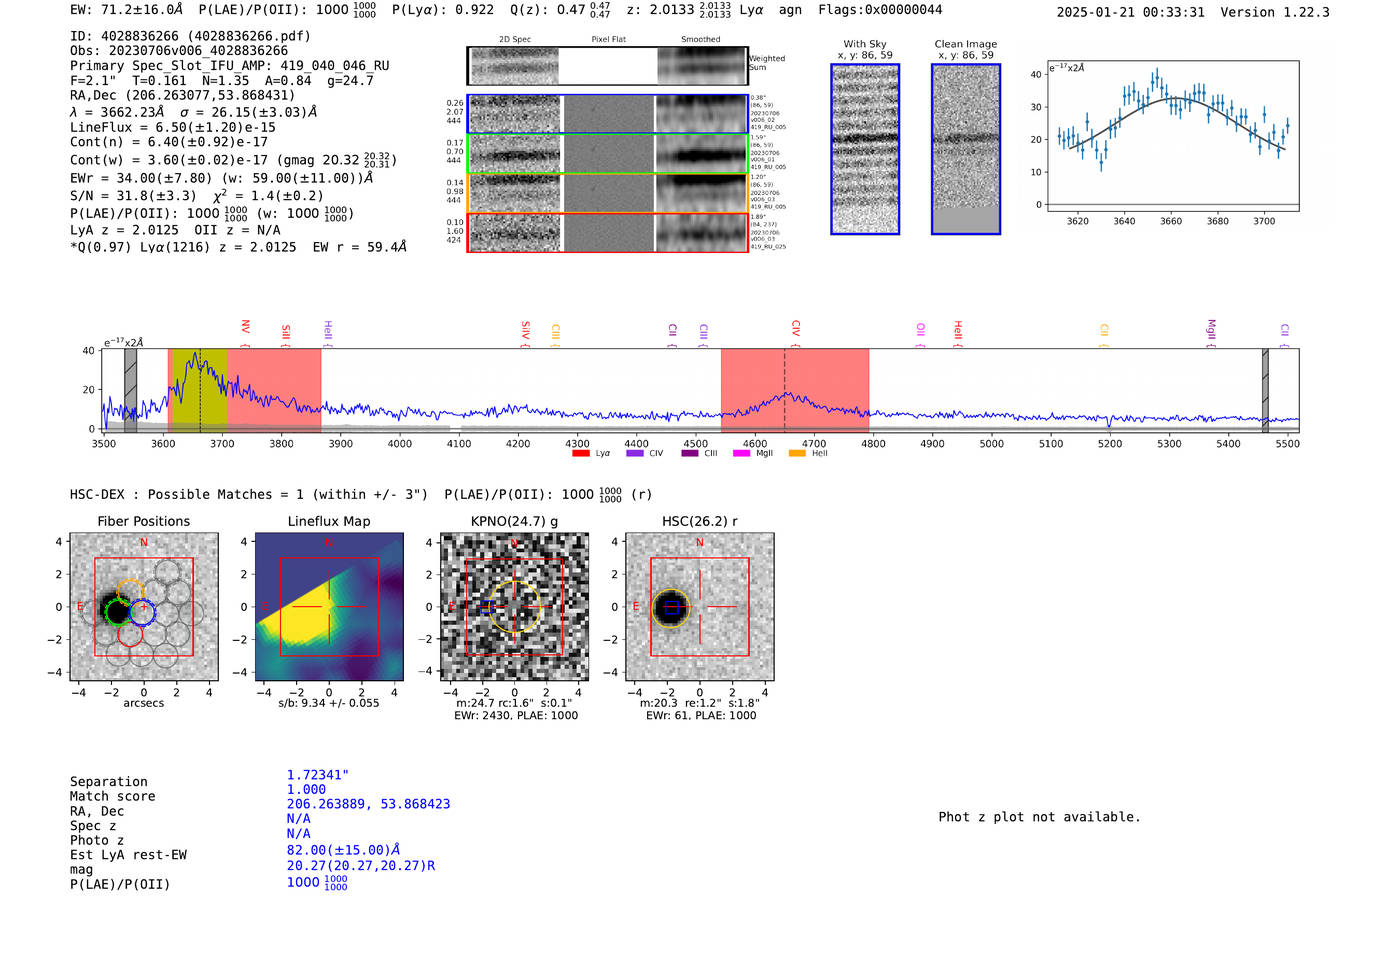Open the Lineflux Map panel

[x=329, y=607]
